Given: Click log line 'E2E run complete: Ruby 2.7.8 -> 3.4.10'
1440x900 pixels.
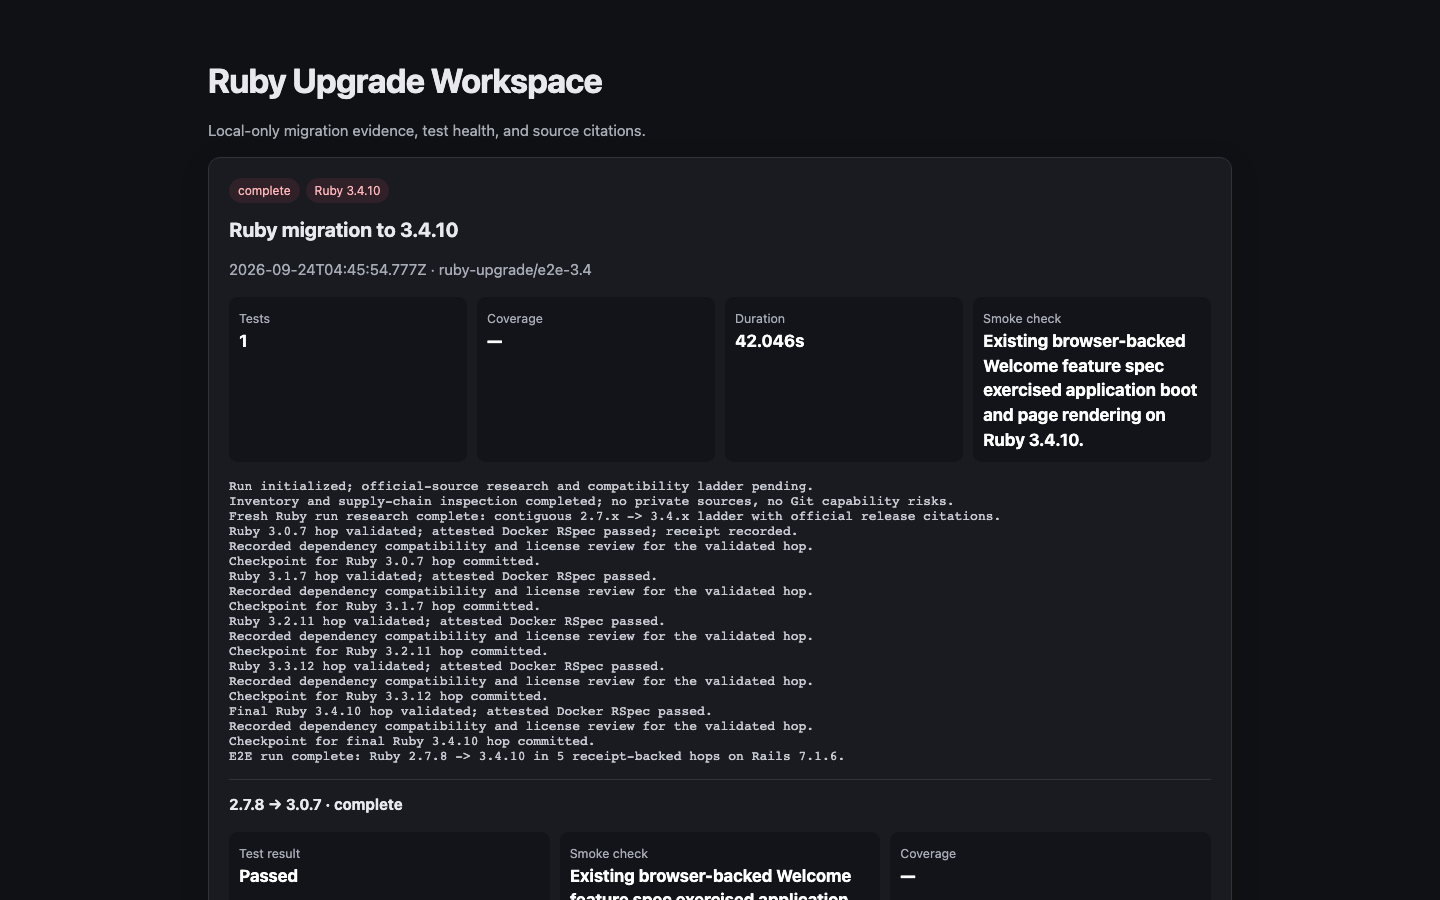Looking at the screenshot, I should pos(537,756).
